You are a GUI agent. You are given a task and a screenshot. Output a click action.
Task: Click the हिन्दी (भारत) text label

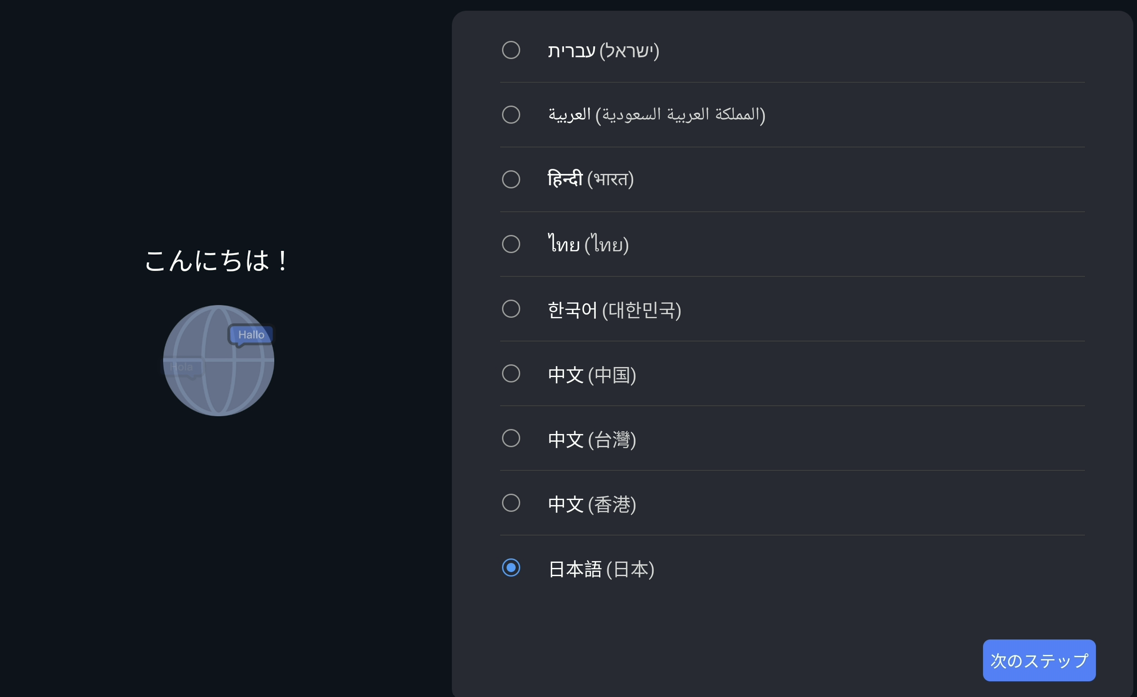(x=591, y=180)
